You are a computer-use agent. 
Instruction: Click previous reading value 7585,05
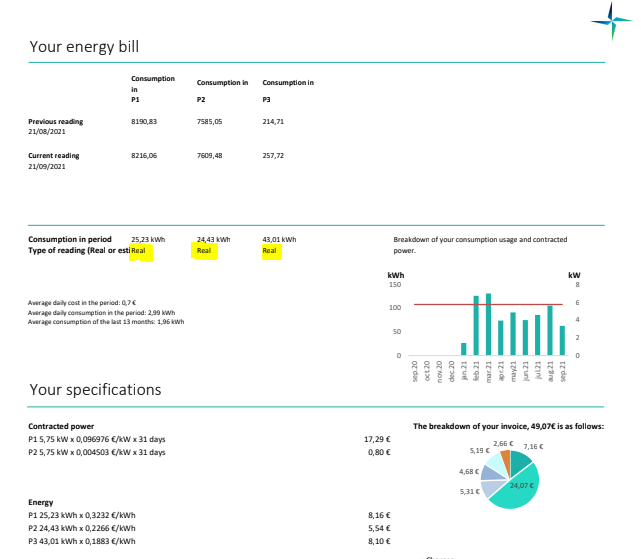pyautogui.click(x=209, y=121)
